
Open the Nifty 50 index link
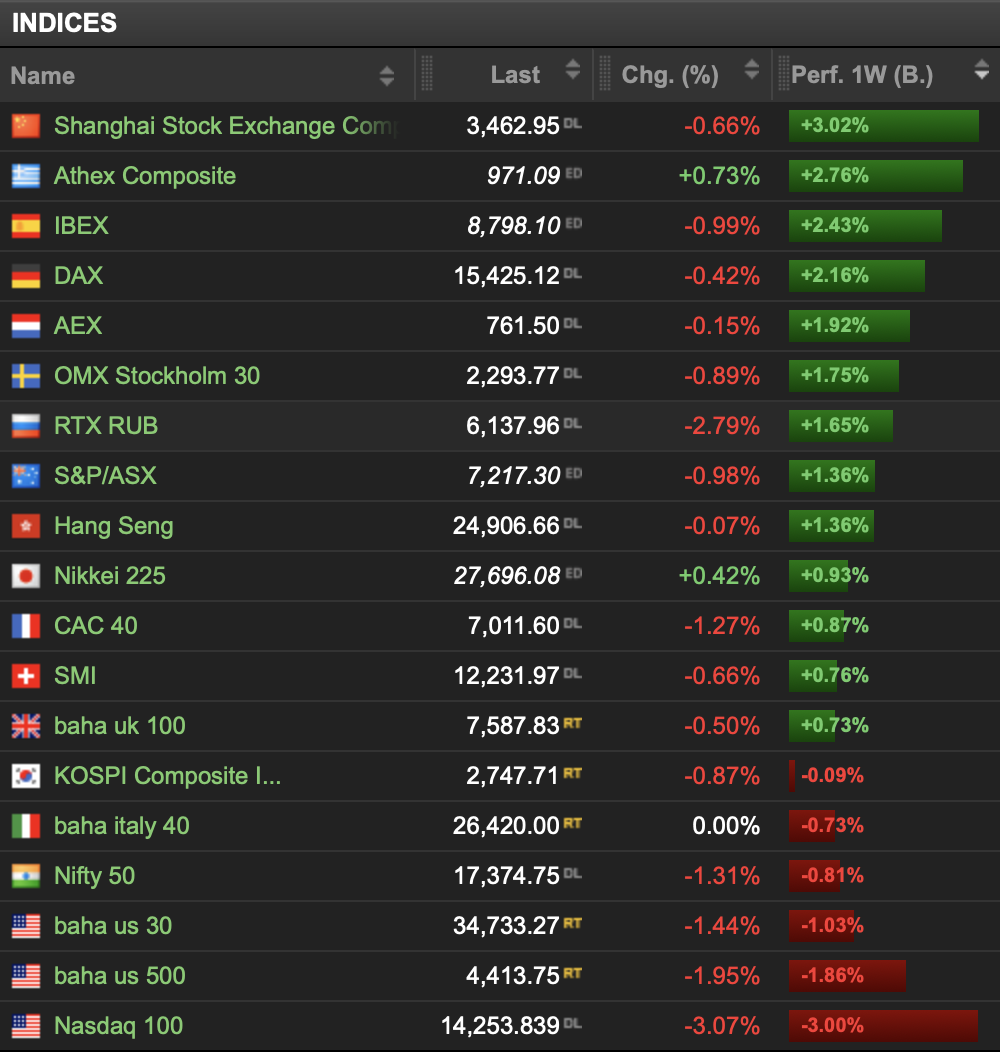click(95, 876)
